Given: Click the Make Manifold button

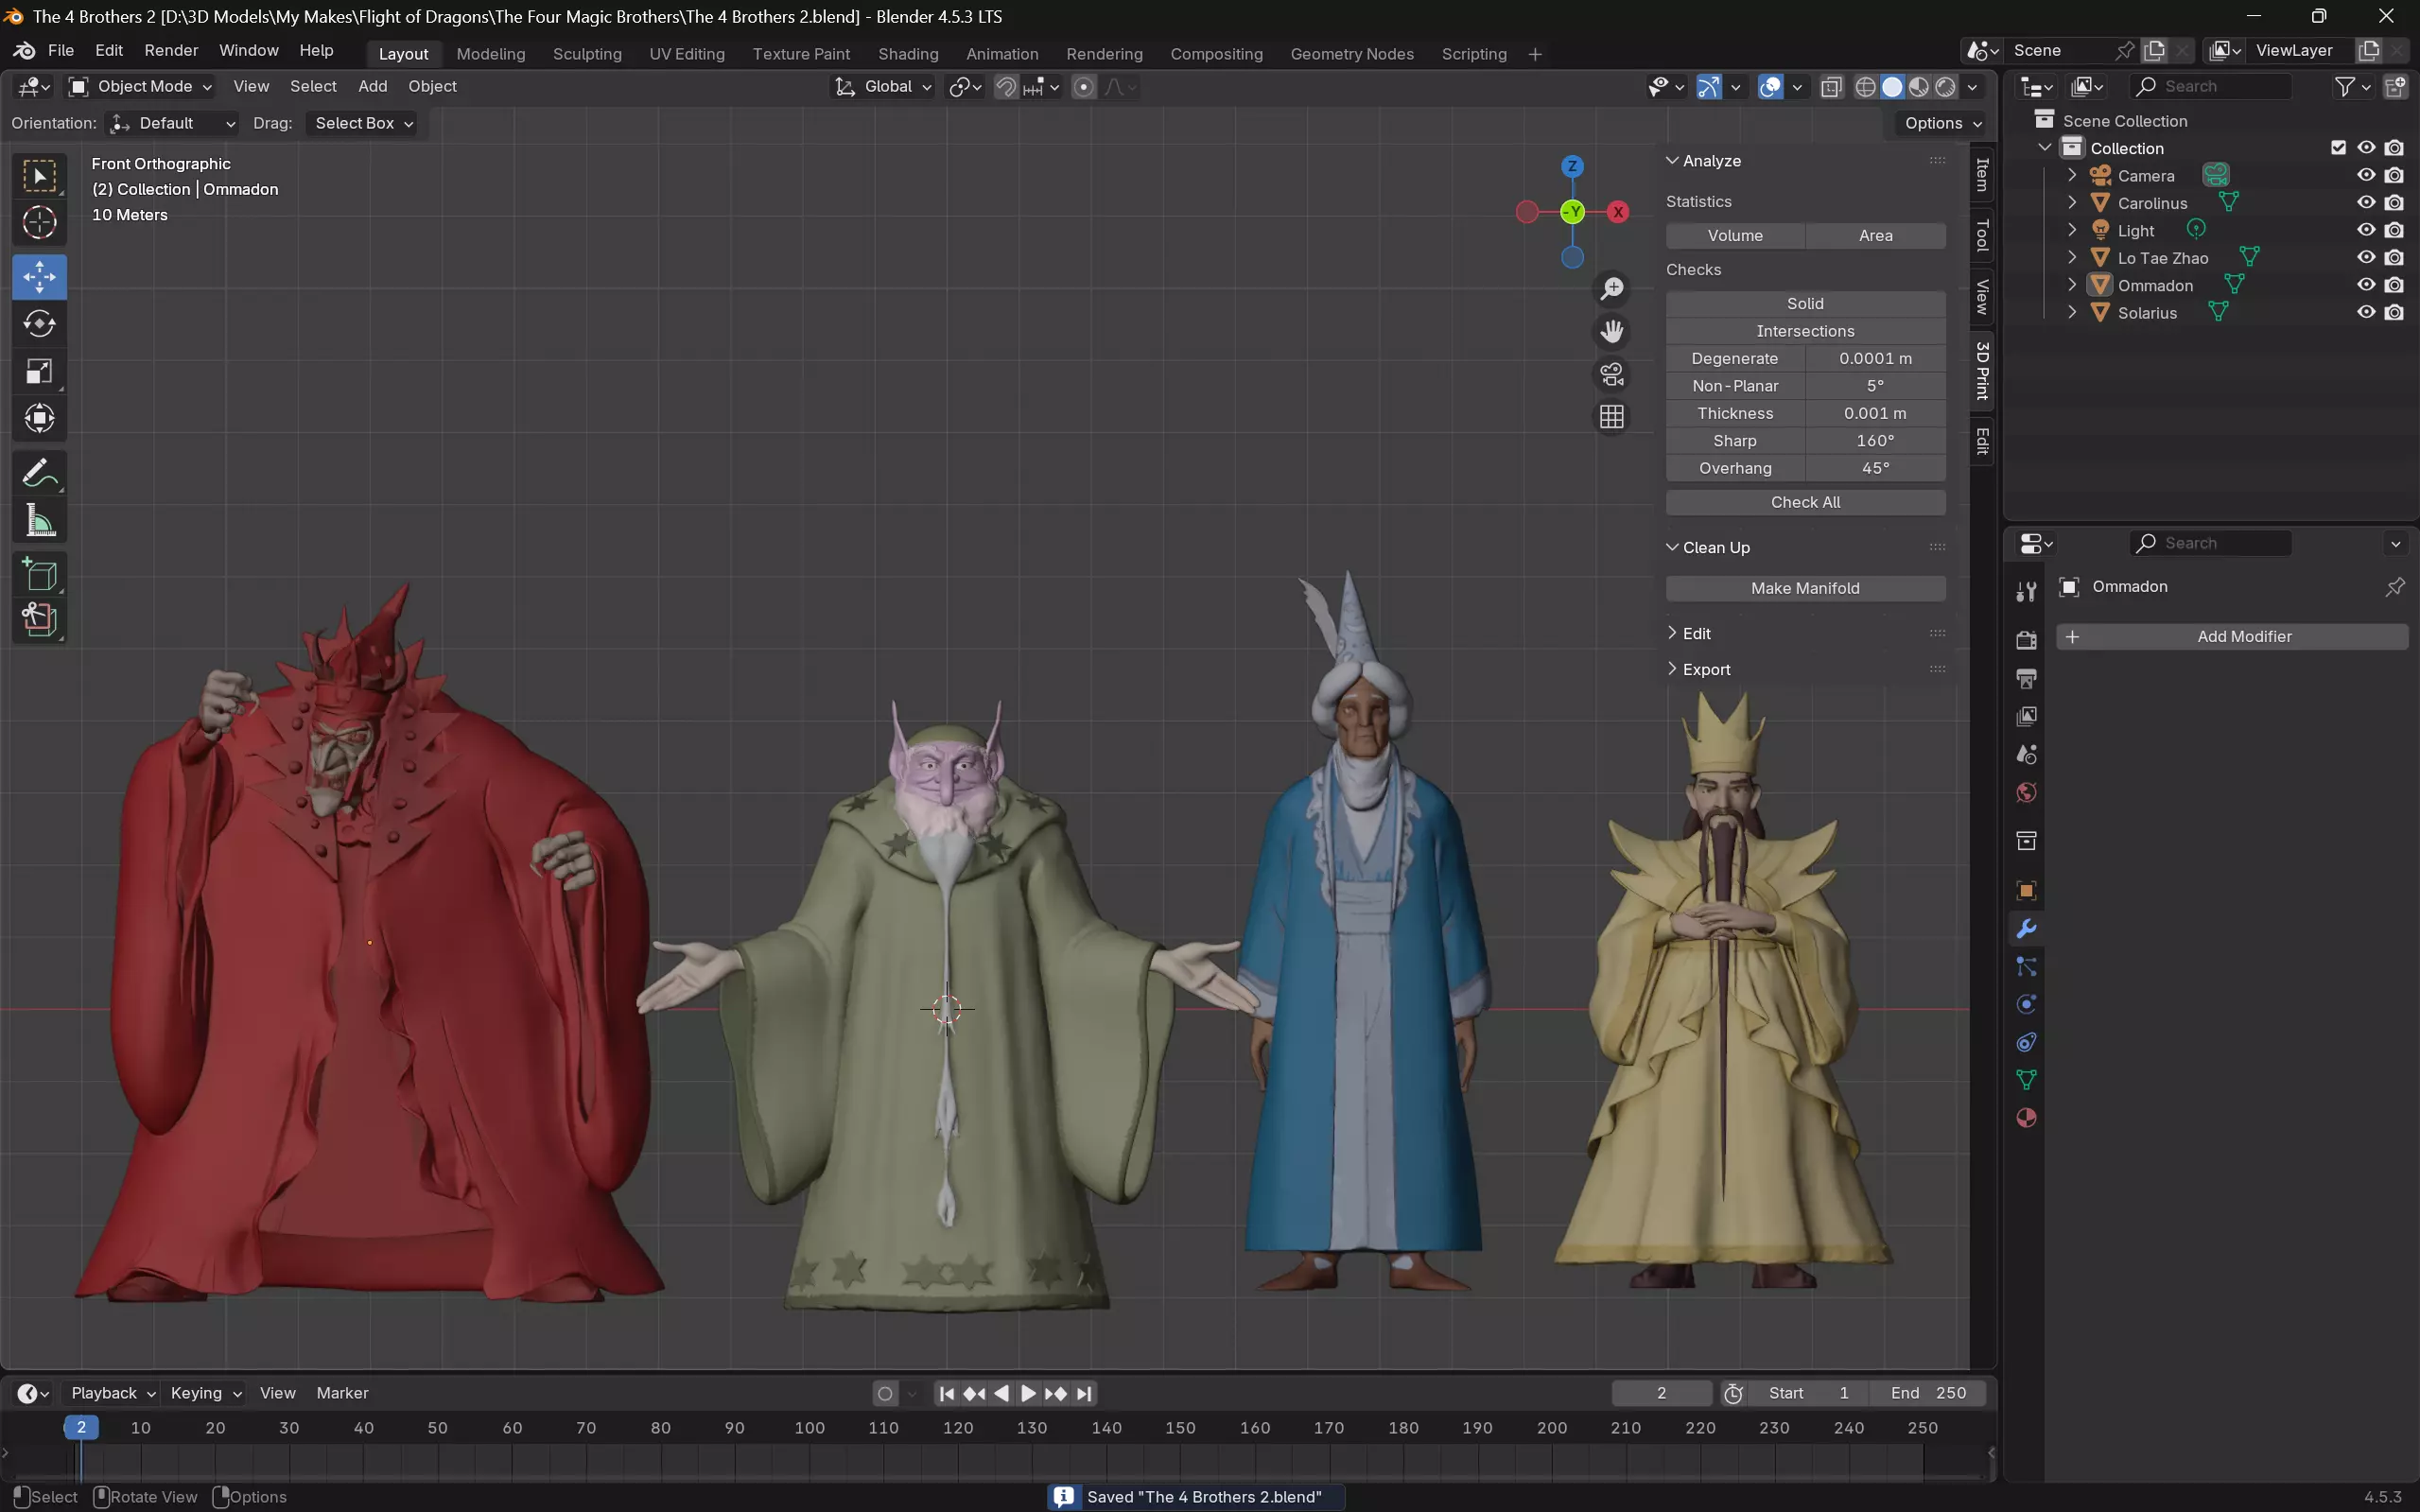Looking at the screenshot, I should click(x=1805, y=588).
